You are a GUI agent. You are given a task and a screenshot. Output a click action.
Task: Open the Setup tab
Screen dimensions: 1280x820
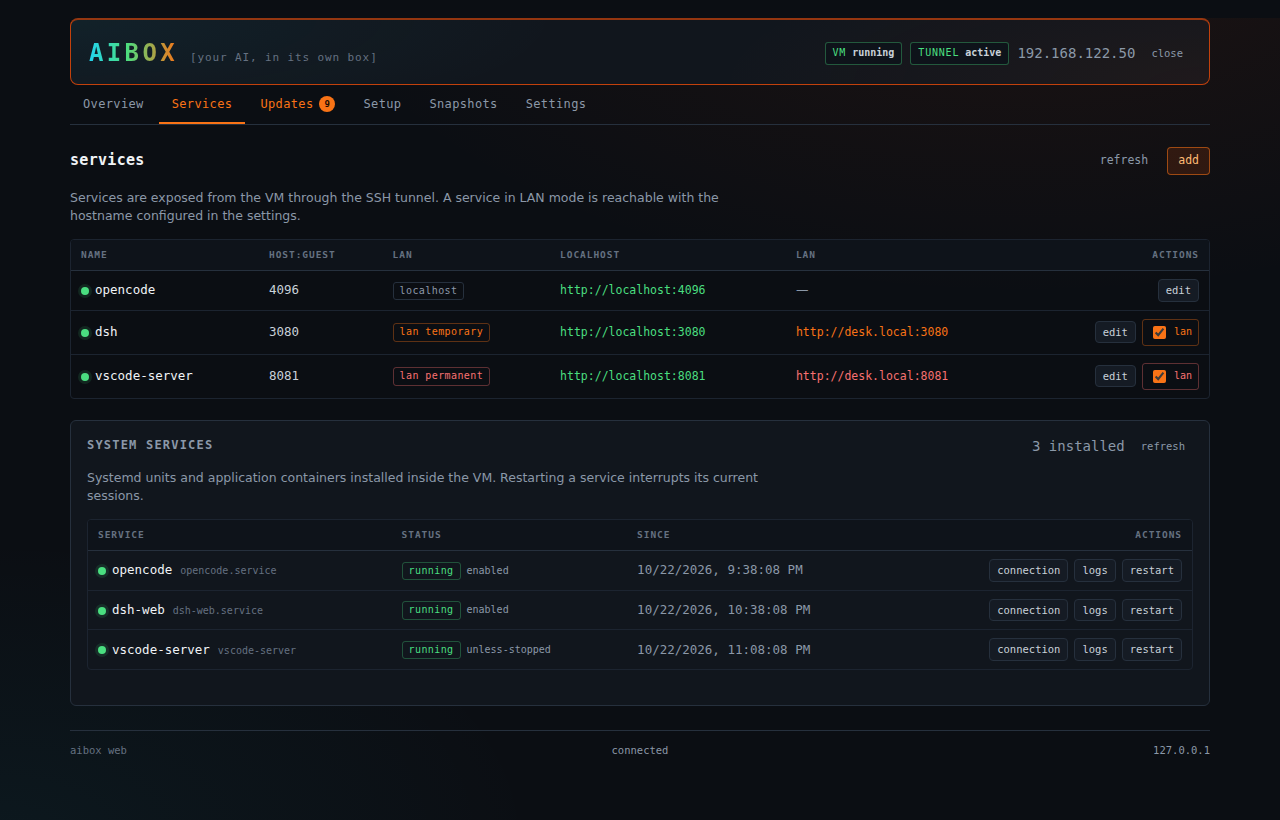click(382, 104)
